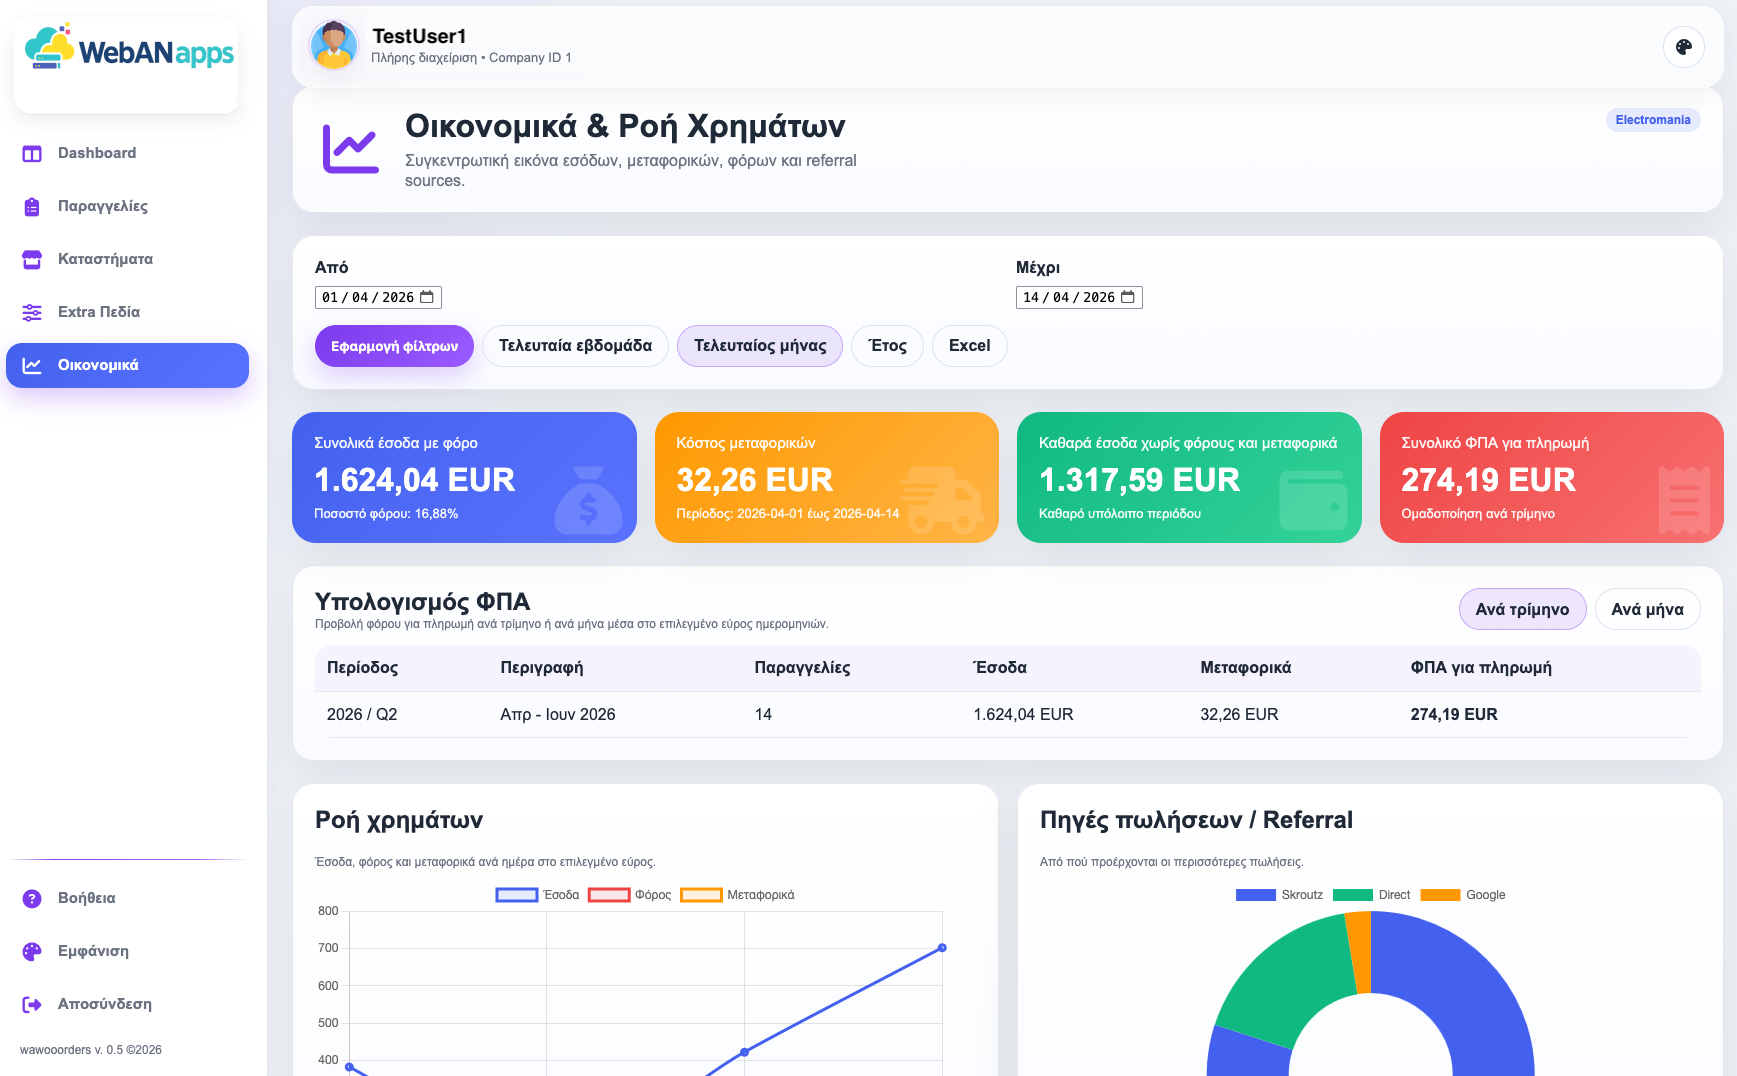Click the Extra Πεδία sliders icon

coord(32,312)
